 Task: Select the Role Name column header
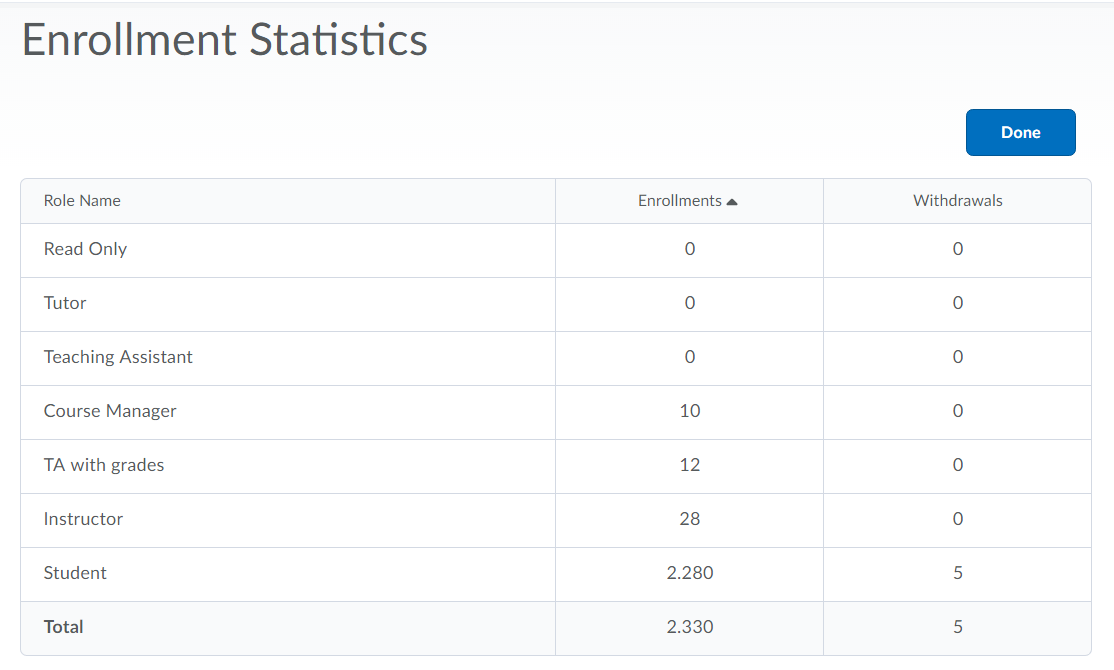[82, 201]
